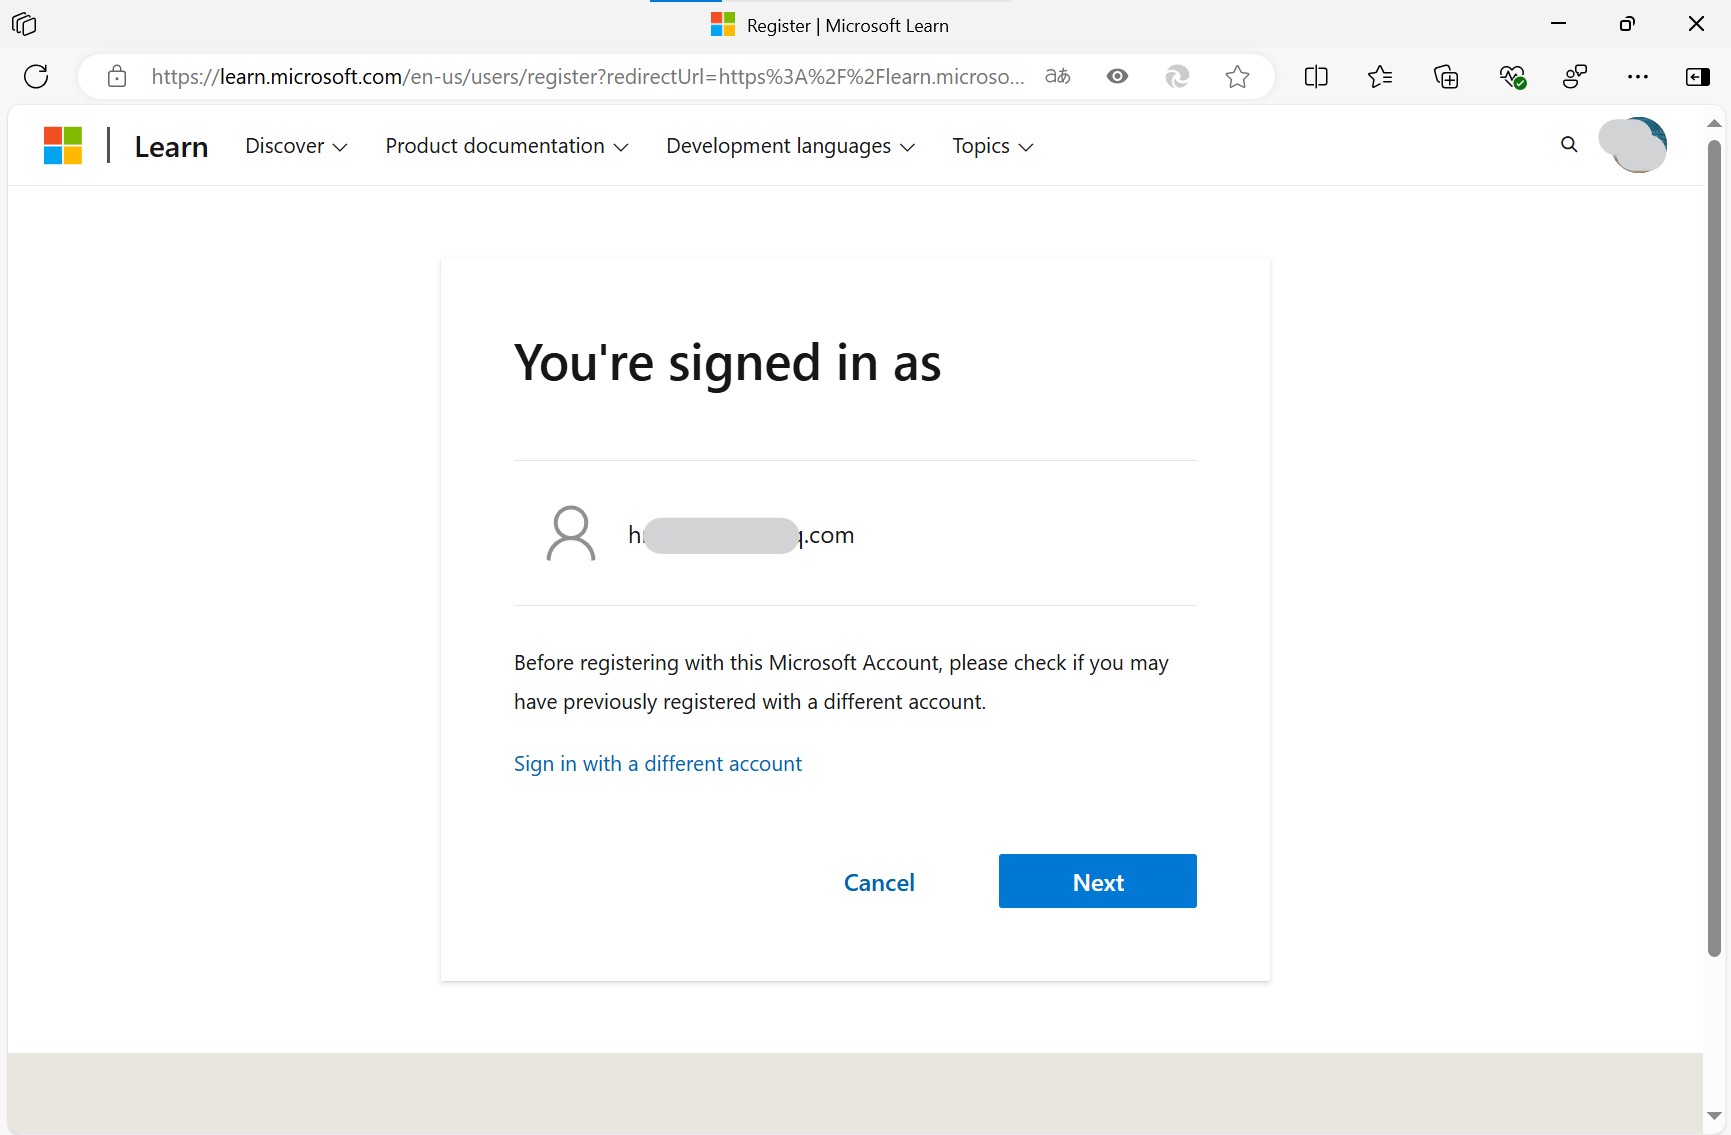View site information lock icon
This screenshot has width=1731, height=1135.
click(117, 76)
